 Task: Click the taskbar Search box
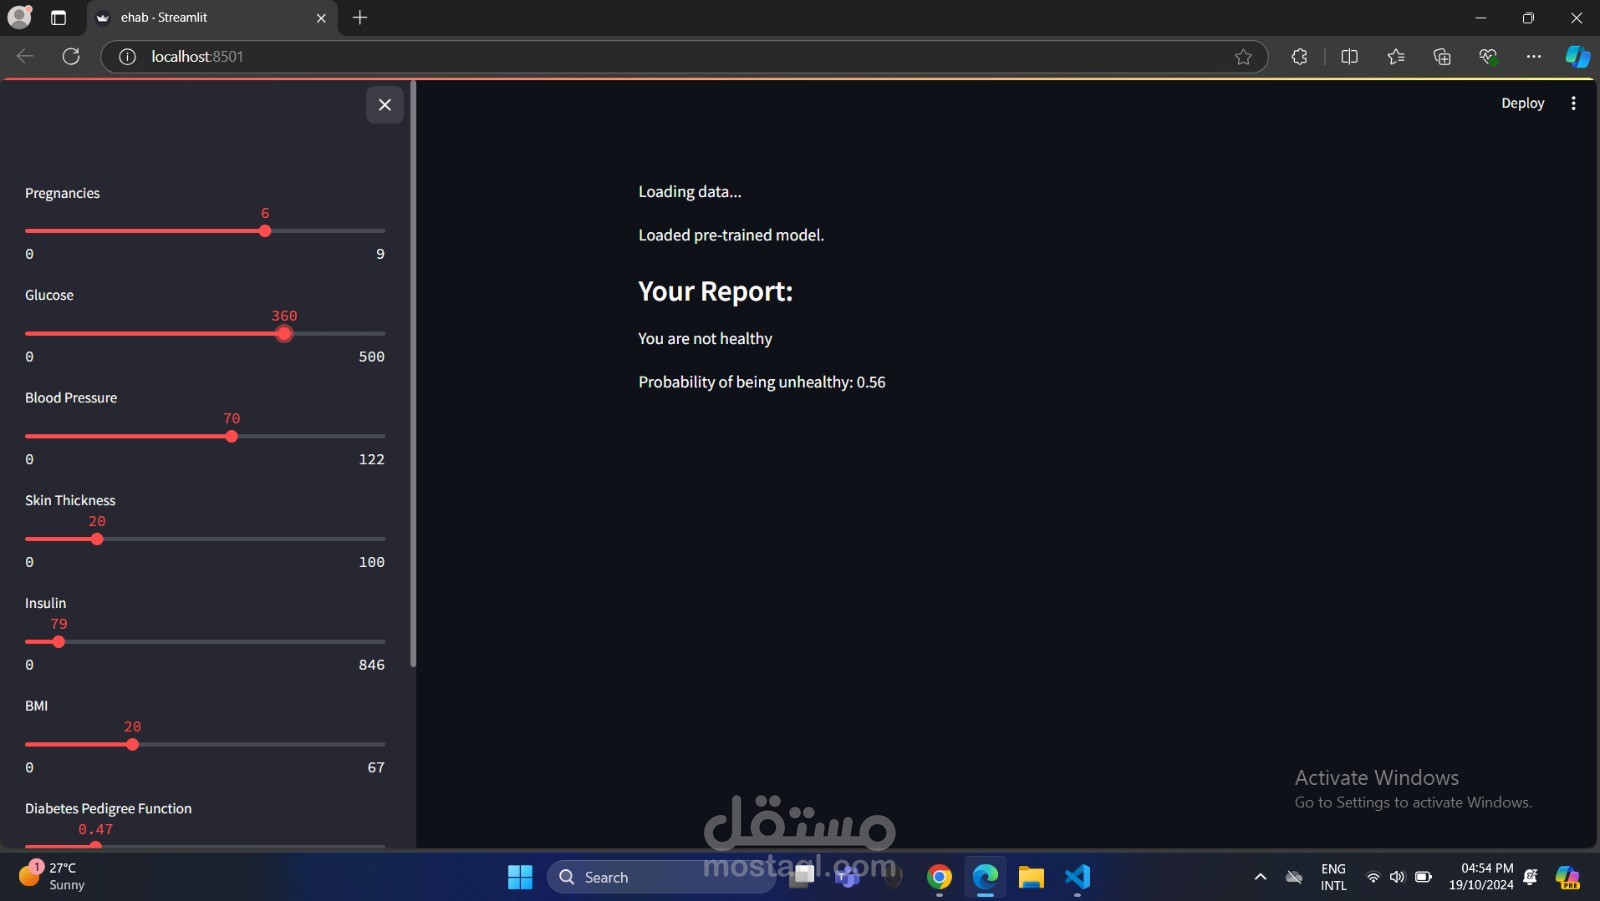(661, 877)
